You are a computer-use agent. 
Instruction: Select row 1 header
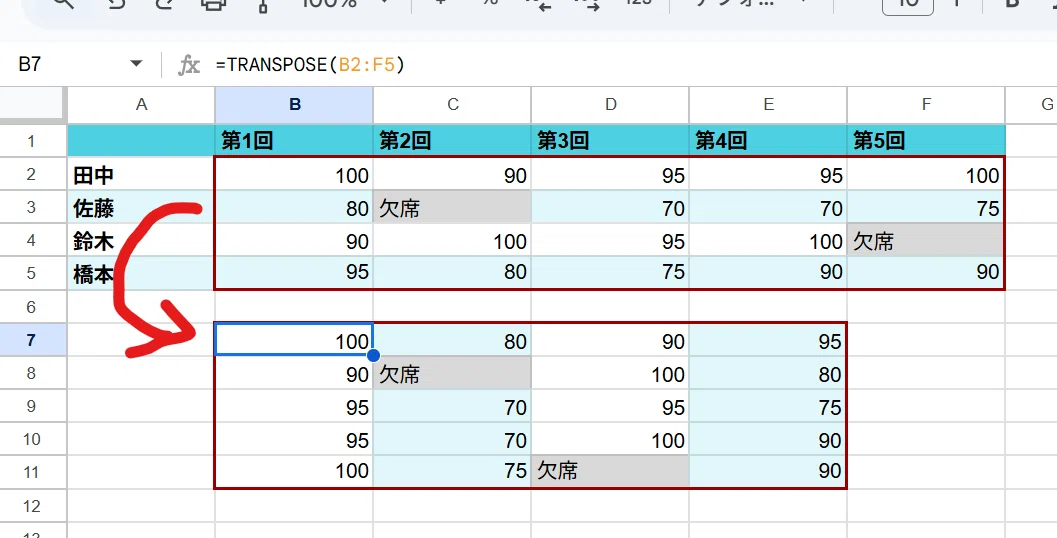point(33,141)
